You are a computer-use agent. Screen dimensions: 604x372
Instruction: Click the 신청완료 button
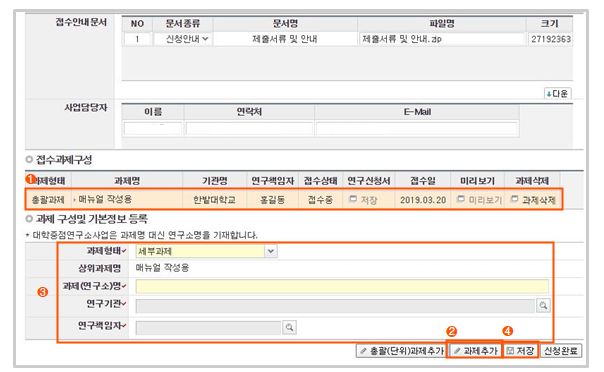pyautogui.click(x=561, y=351)
